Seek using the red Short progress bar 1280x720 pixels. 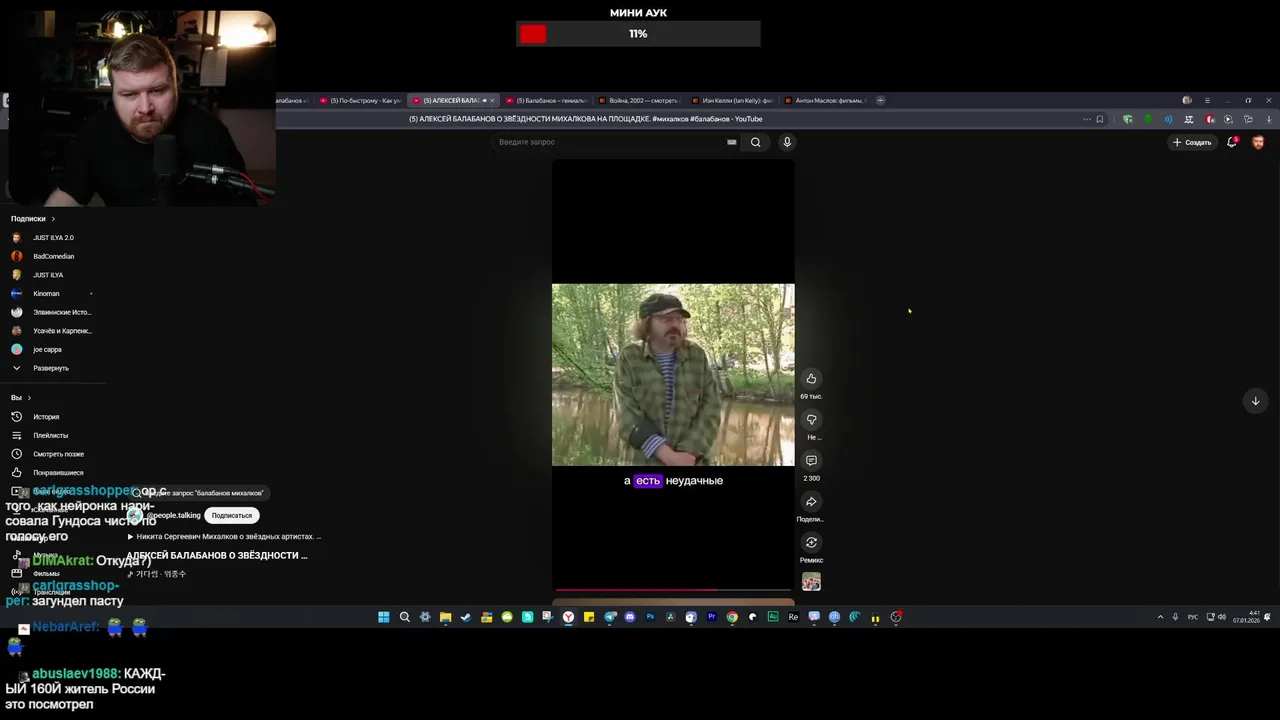(x=673, y=590)
